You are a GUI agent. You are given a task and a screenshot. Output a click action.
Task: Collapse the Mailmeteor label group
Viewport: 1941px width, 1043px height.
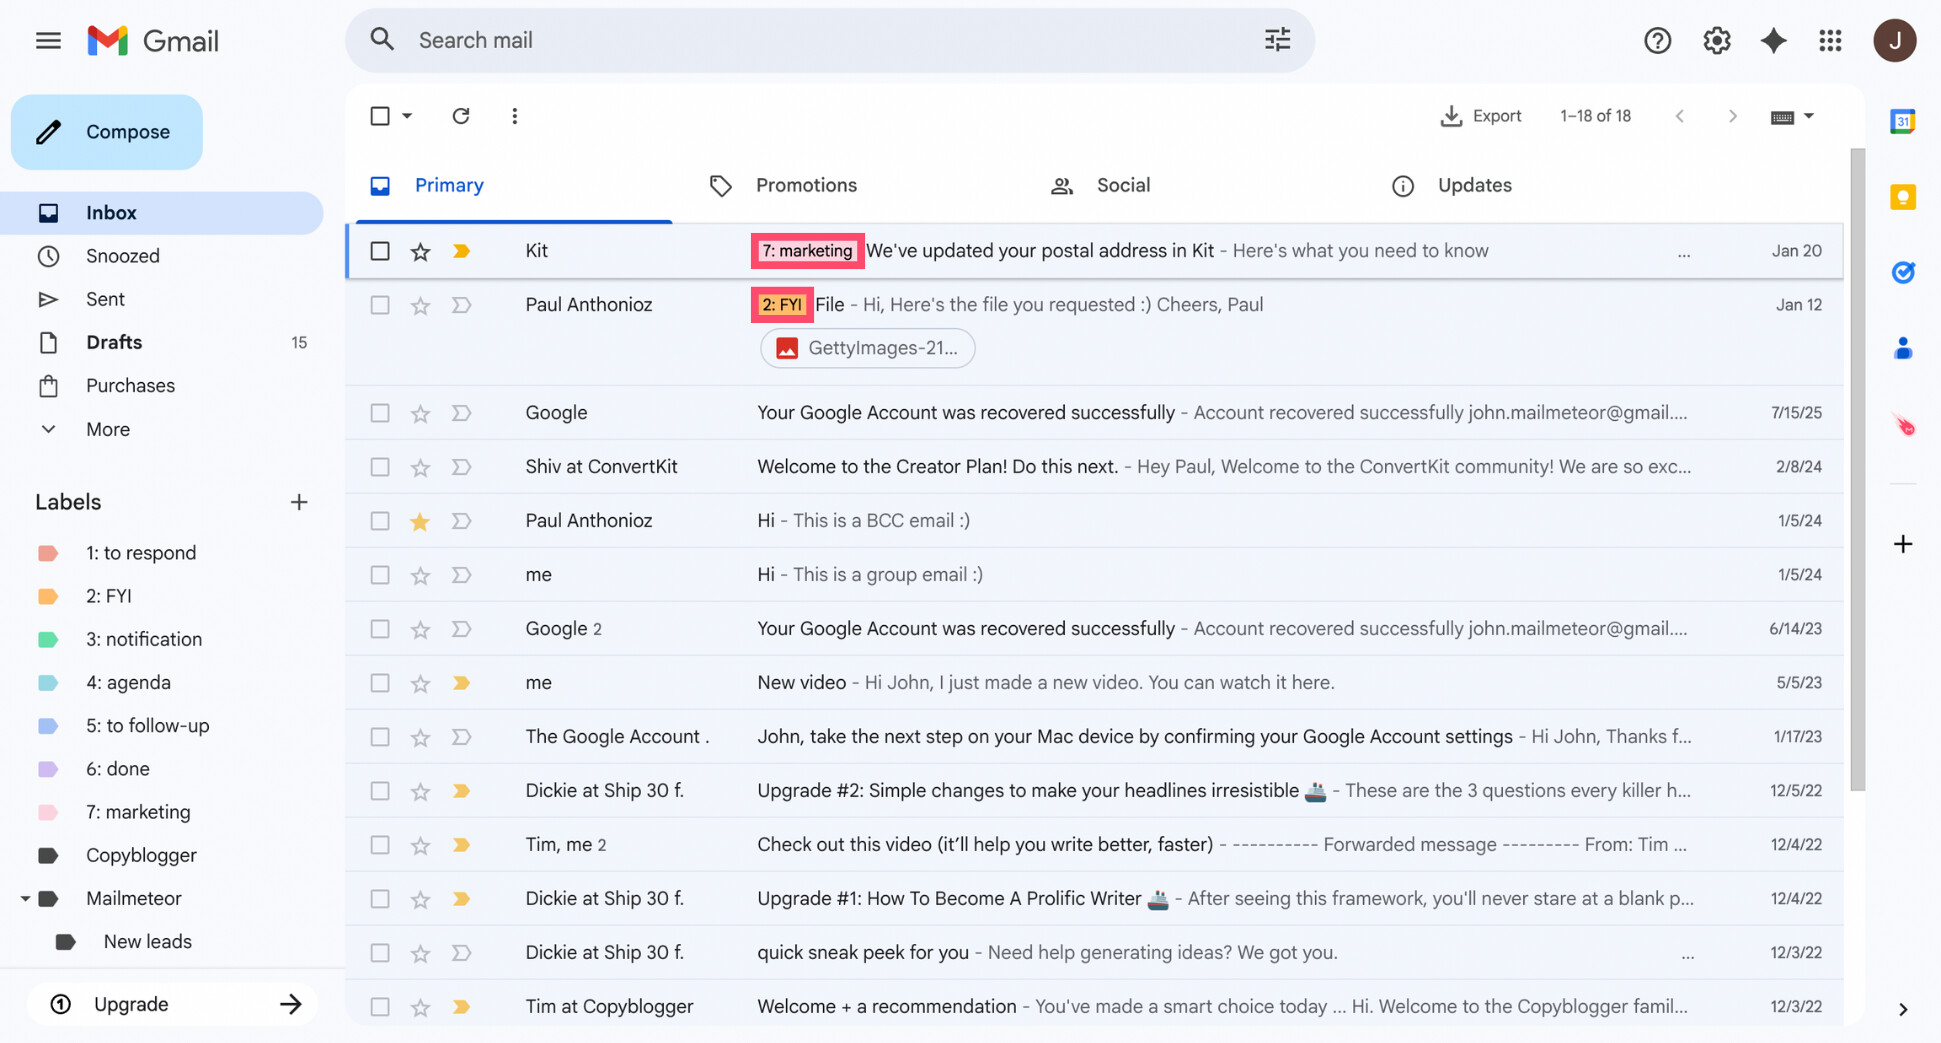[26, 898]
